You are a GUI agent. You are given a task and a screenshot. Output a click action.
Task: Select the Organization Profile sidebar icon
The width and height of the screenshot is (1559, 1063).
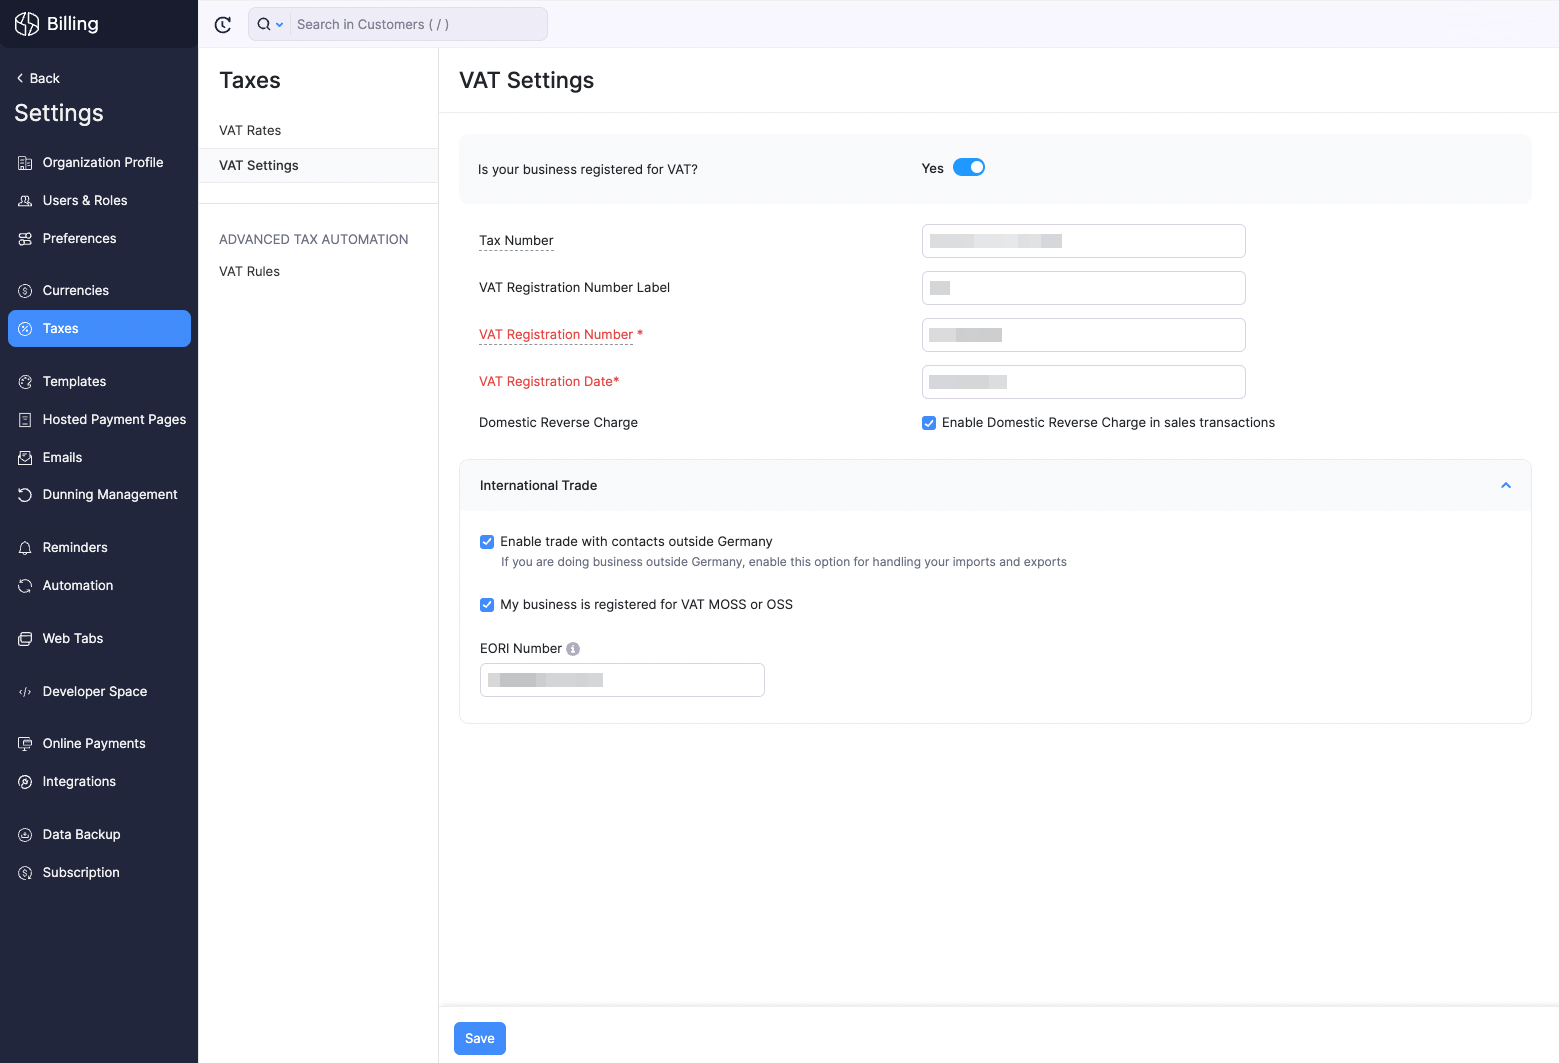coord(24,162)
